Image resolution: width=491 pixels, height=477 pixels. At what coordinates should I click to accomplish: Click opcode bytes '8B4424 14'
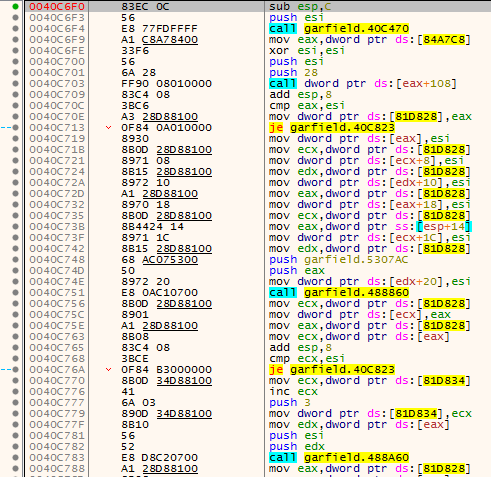[x=152, y=227]
